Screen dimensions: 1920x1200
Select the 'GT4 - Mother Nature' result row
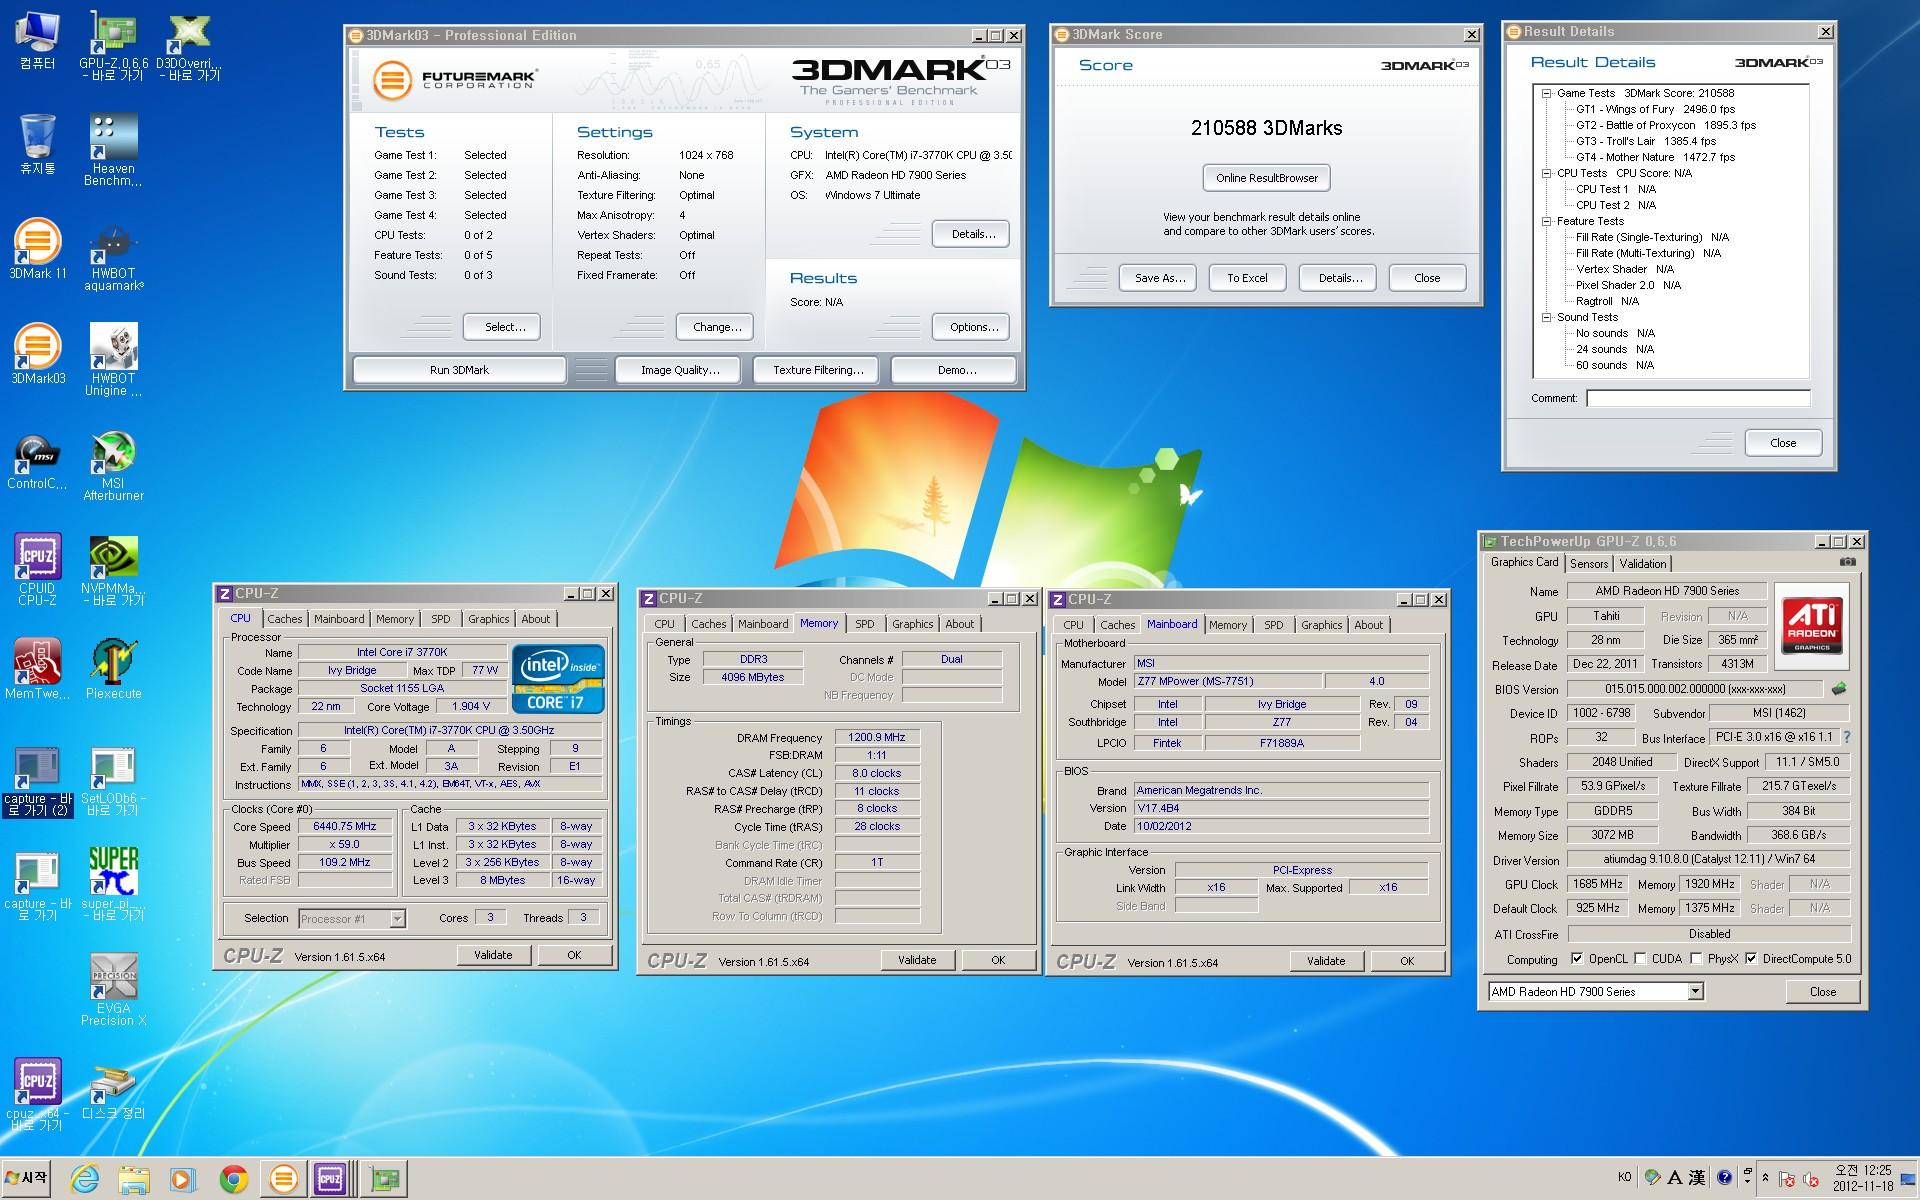click(x=1655, y=157)
